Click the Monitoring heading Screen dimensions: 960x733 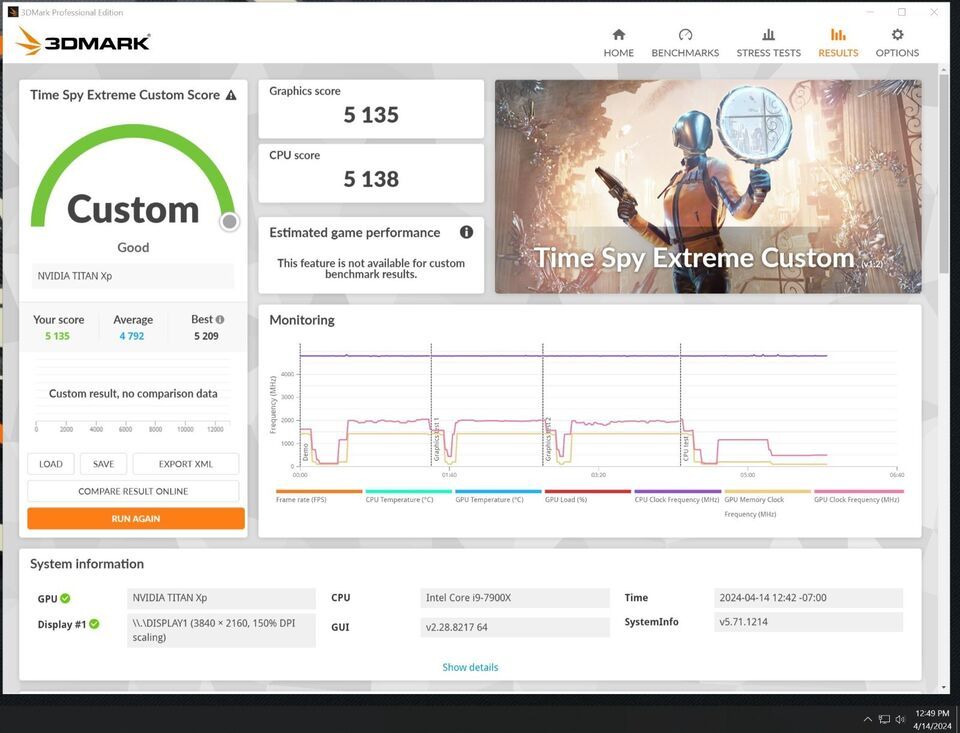point(302,320)
